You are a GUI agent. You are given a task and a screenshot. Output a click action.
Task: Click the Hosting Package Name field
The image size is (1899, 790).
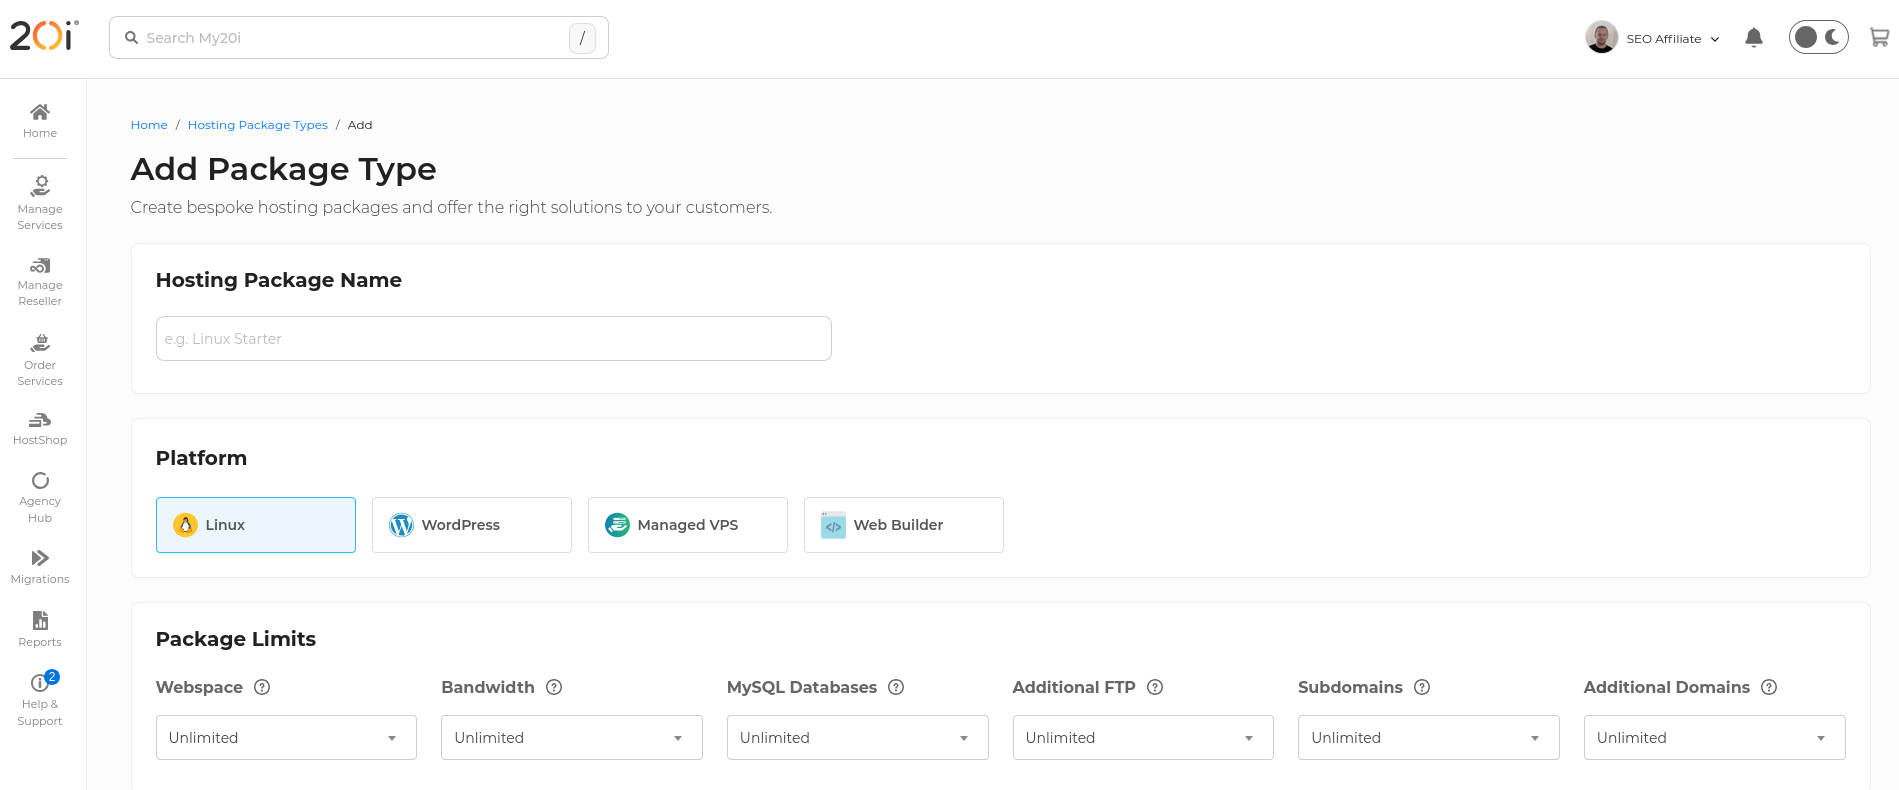pyautogui.click(x=494, y=339)
